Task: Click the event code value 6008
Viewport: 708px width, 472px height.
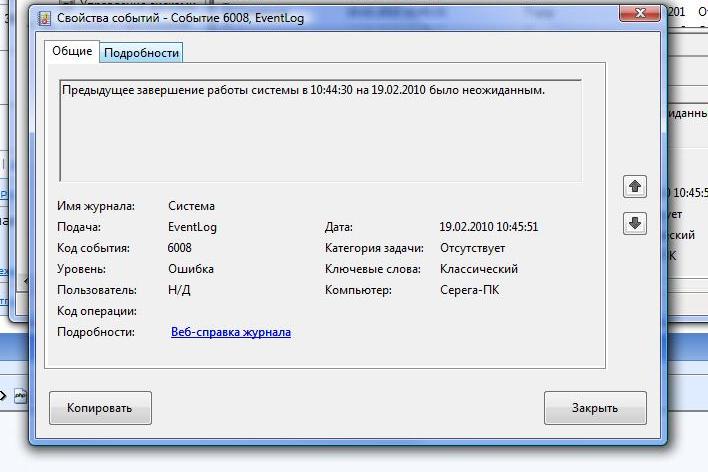Action: (x=179, y=248)
